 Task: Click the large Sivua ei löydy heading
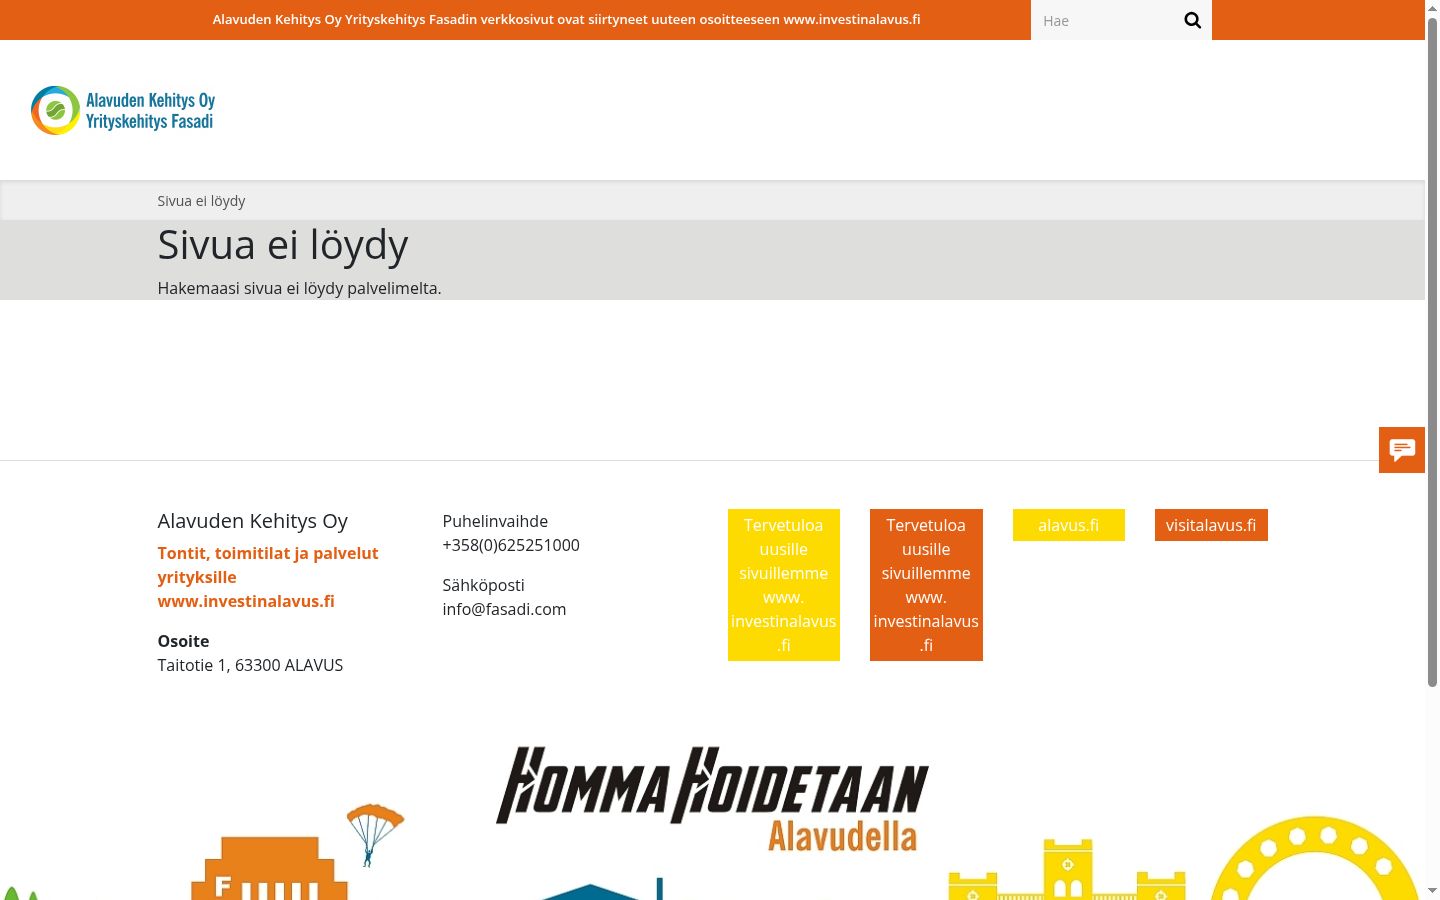(x=283, y=245)
